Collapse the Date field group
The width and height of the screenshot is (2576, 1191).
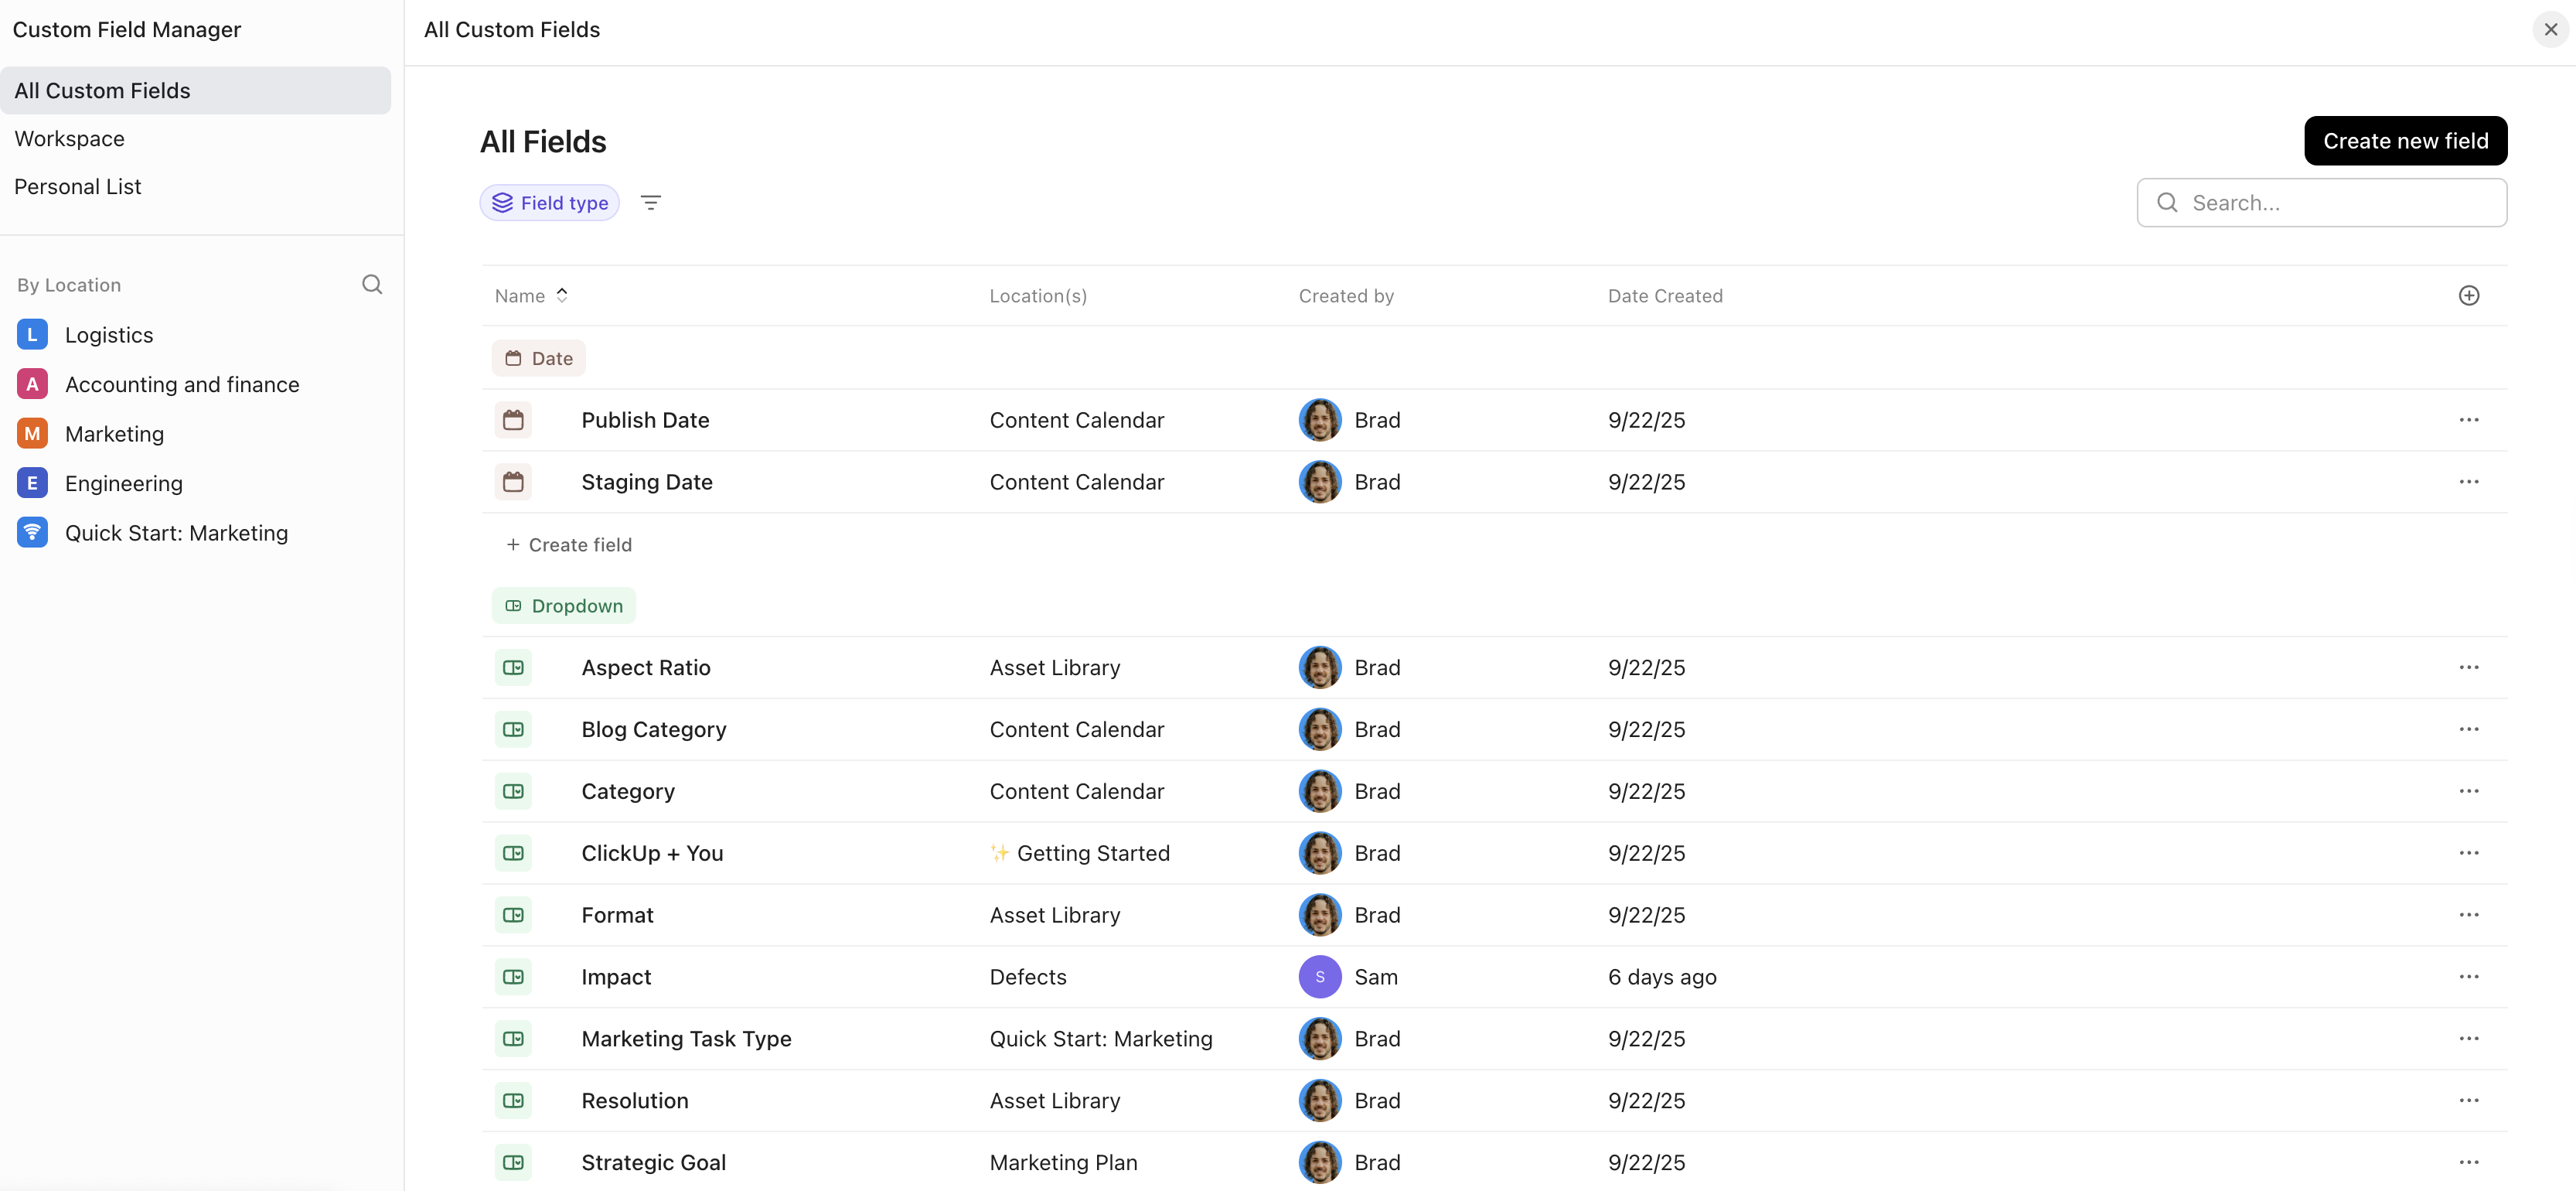coord(538,357)
